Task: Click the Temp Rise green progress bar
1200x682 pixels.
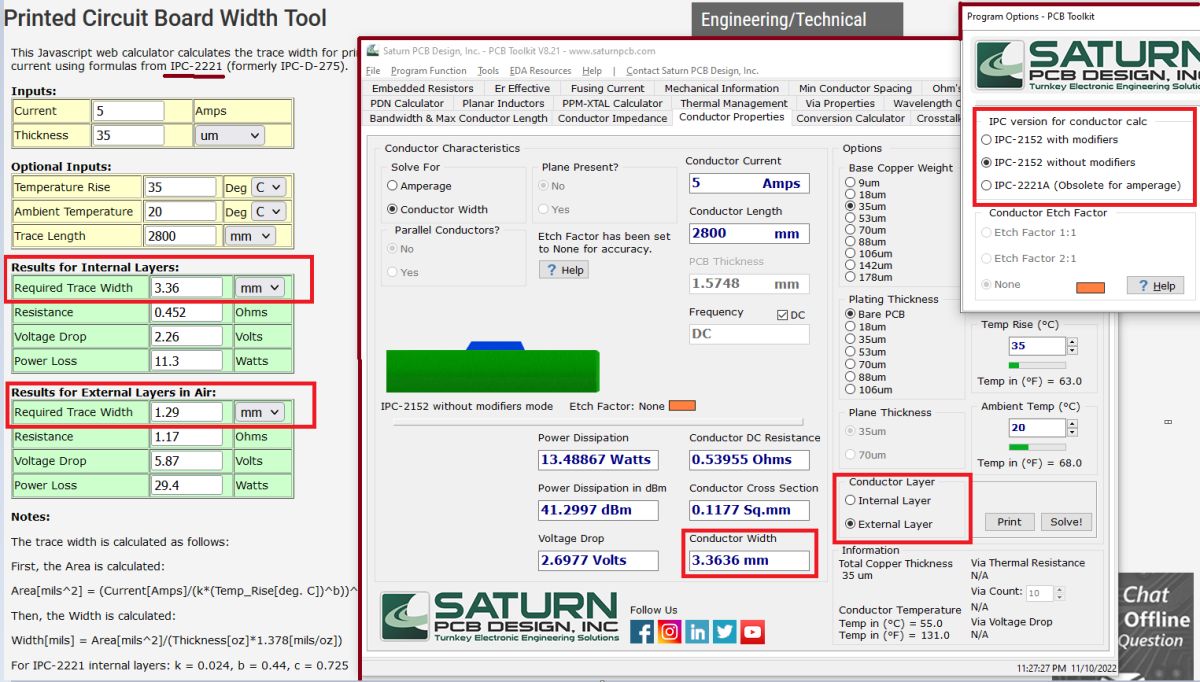Action: [x=1037, y=365]
